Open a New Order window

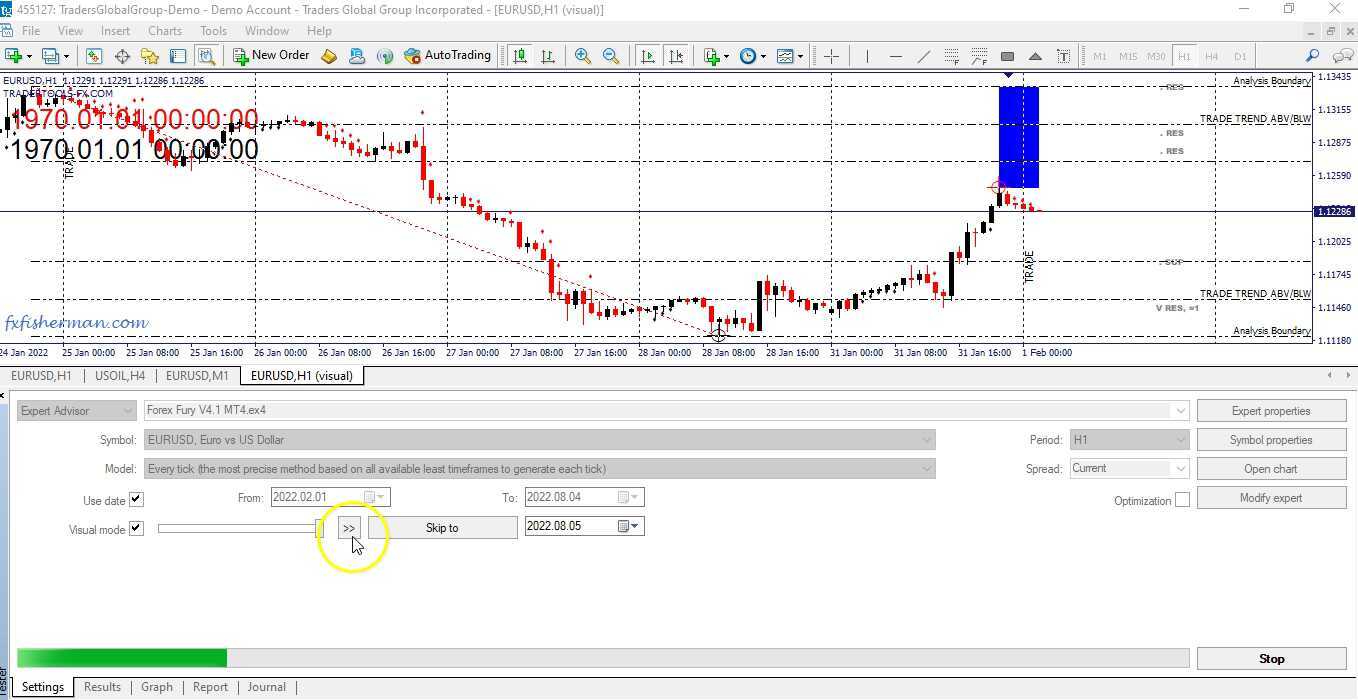click(x=270, y=55)
